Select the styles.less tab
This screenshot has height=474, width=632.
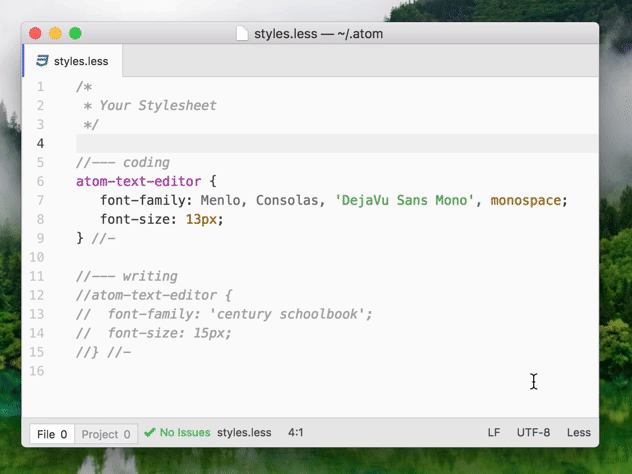73,61
